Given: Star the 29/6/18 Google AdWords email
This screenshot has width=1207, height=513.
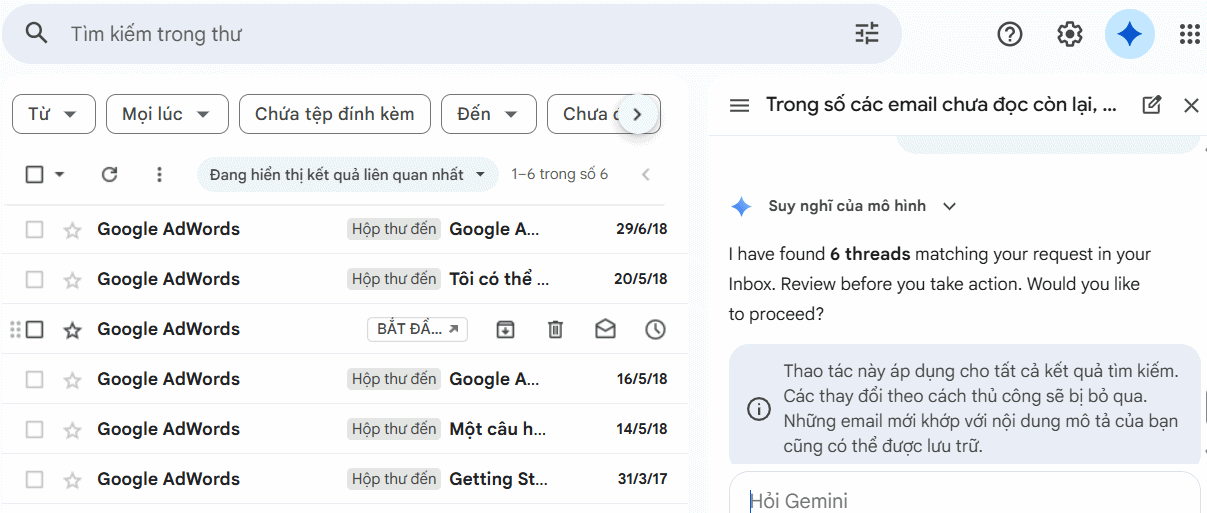Looking at the screenshot, I should [72, 229].
